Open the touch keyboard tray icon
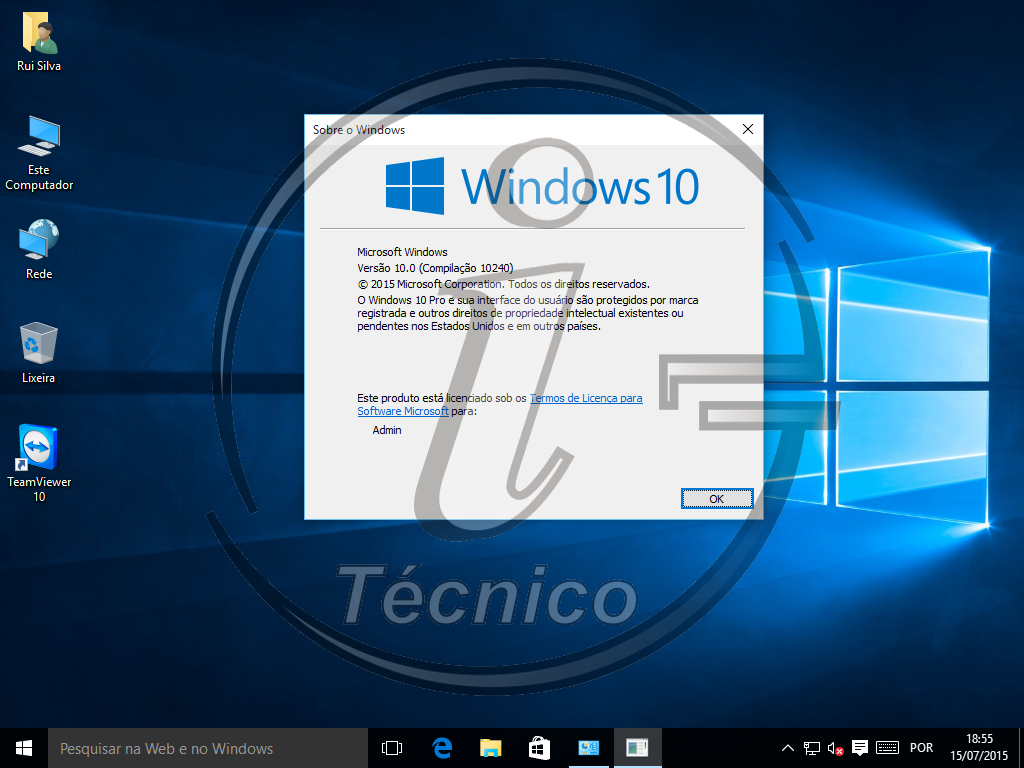Image resolution: width=1024 pixels, height=768 pixels. [x=886, y=747]
